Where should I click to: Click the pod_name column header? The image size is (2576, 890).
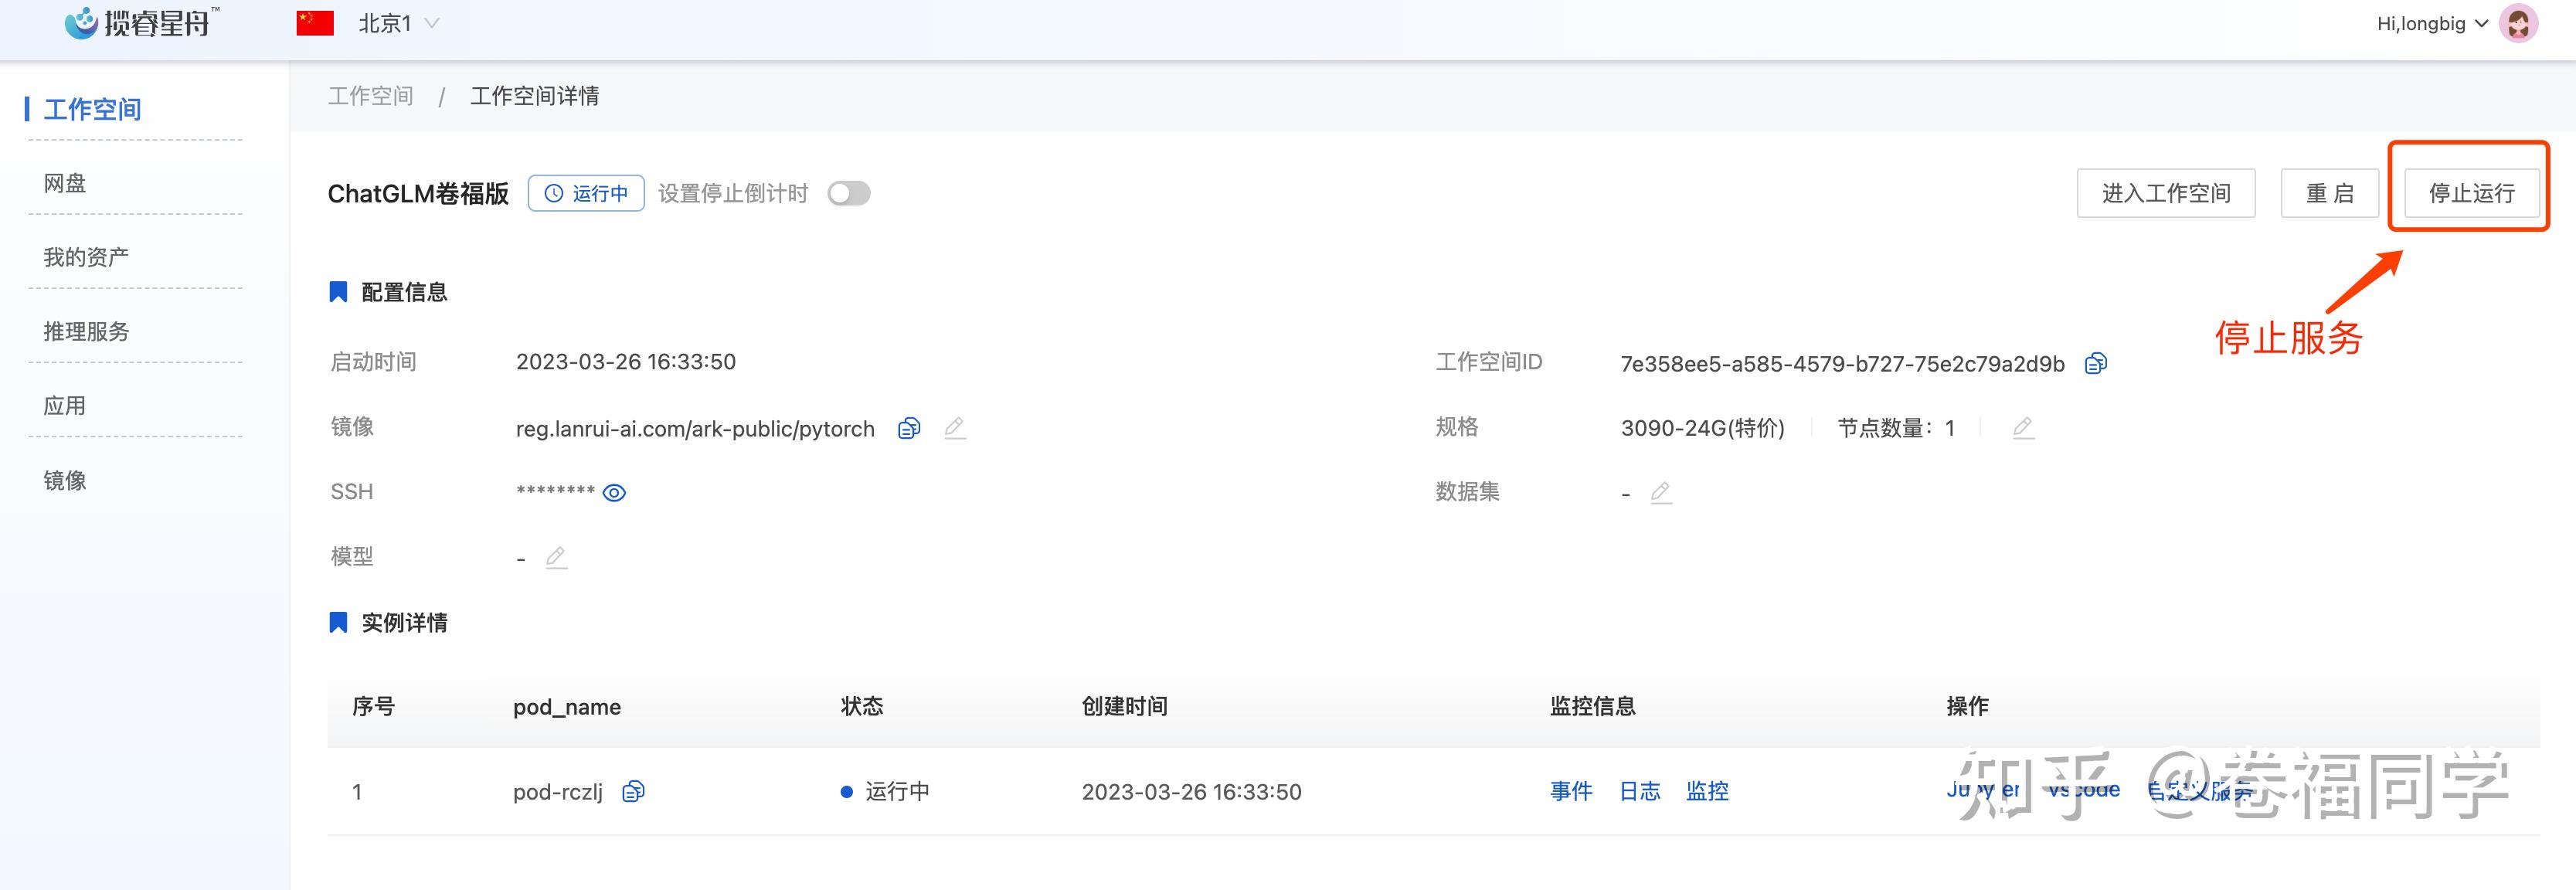click(x=567, y=707)
